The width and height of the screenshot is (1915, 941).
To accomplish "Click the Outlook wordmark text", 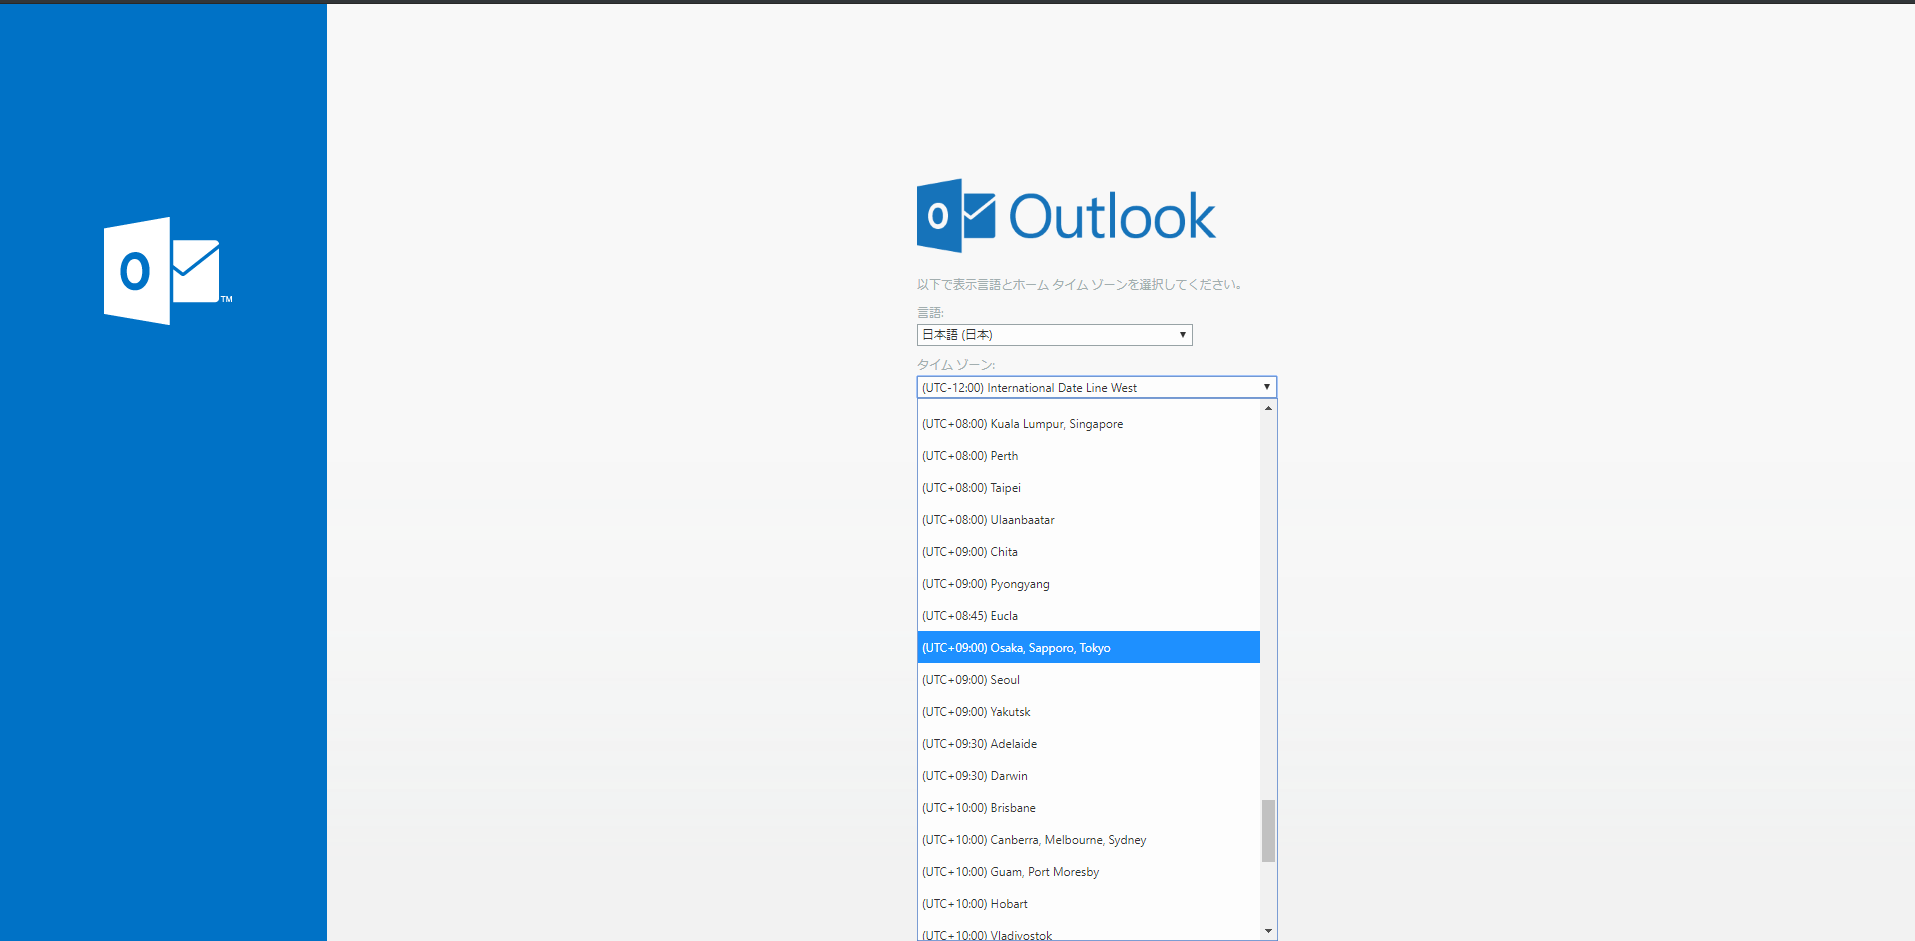I will point(1112,217).
